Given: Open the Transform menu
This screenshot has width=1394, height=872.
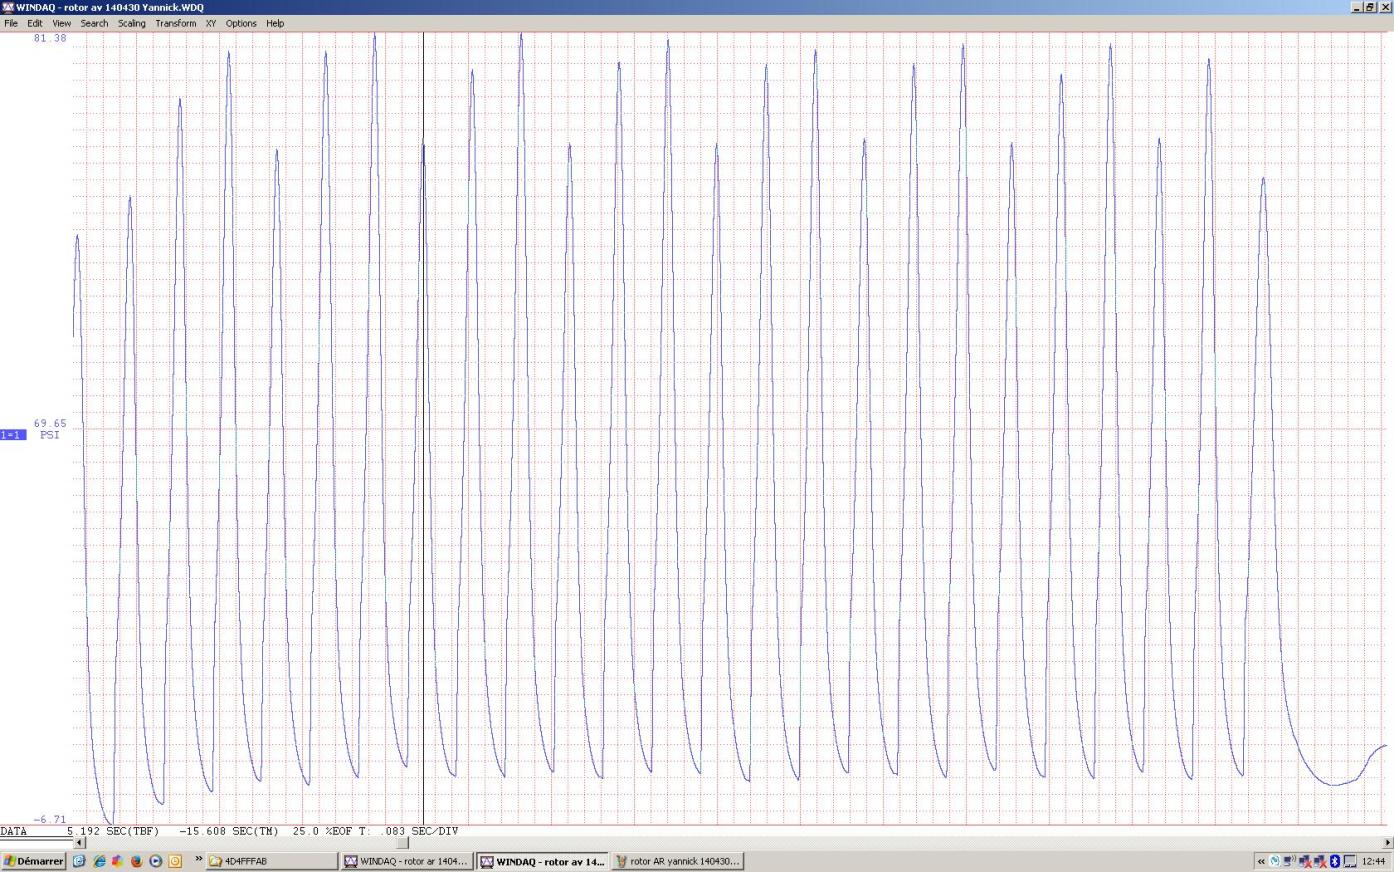Looking at the screenshot, I should 175,23.
